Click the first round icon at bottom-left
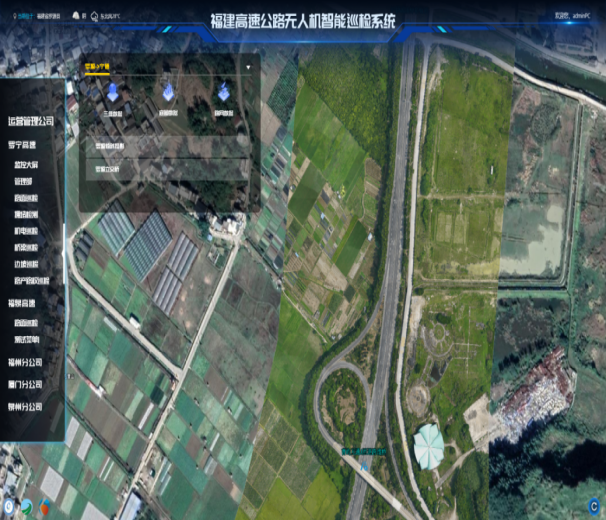 click(x=9, y=505)
